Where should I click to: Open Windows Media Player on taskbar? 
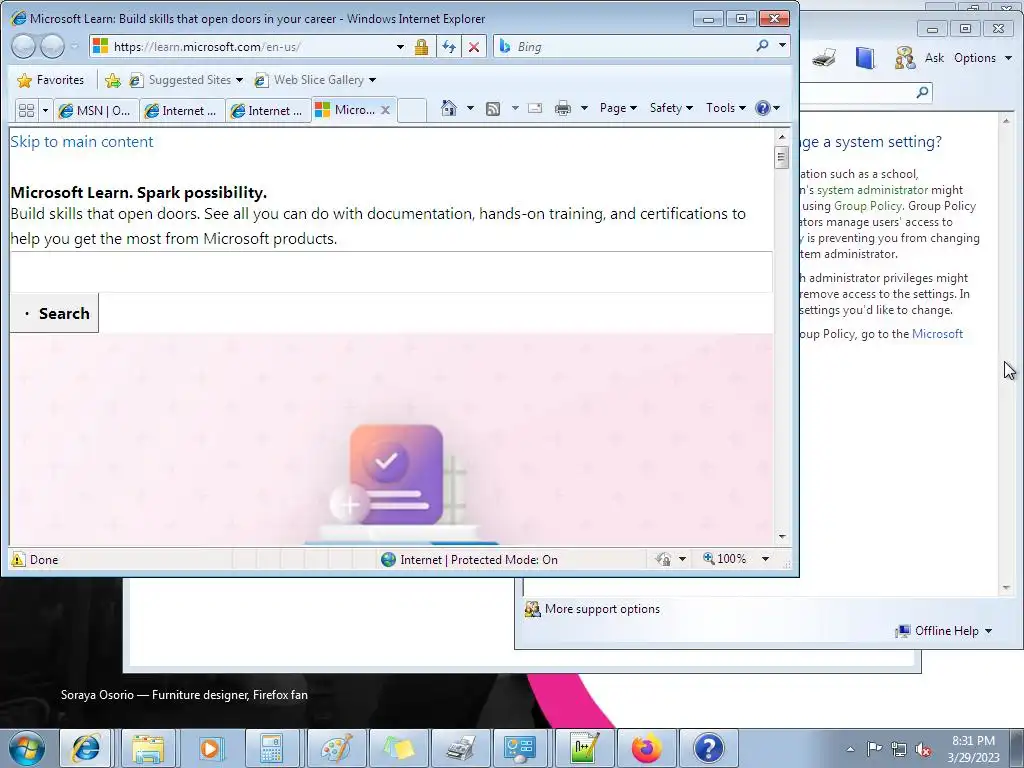click(211, 748)
